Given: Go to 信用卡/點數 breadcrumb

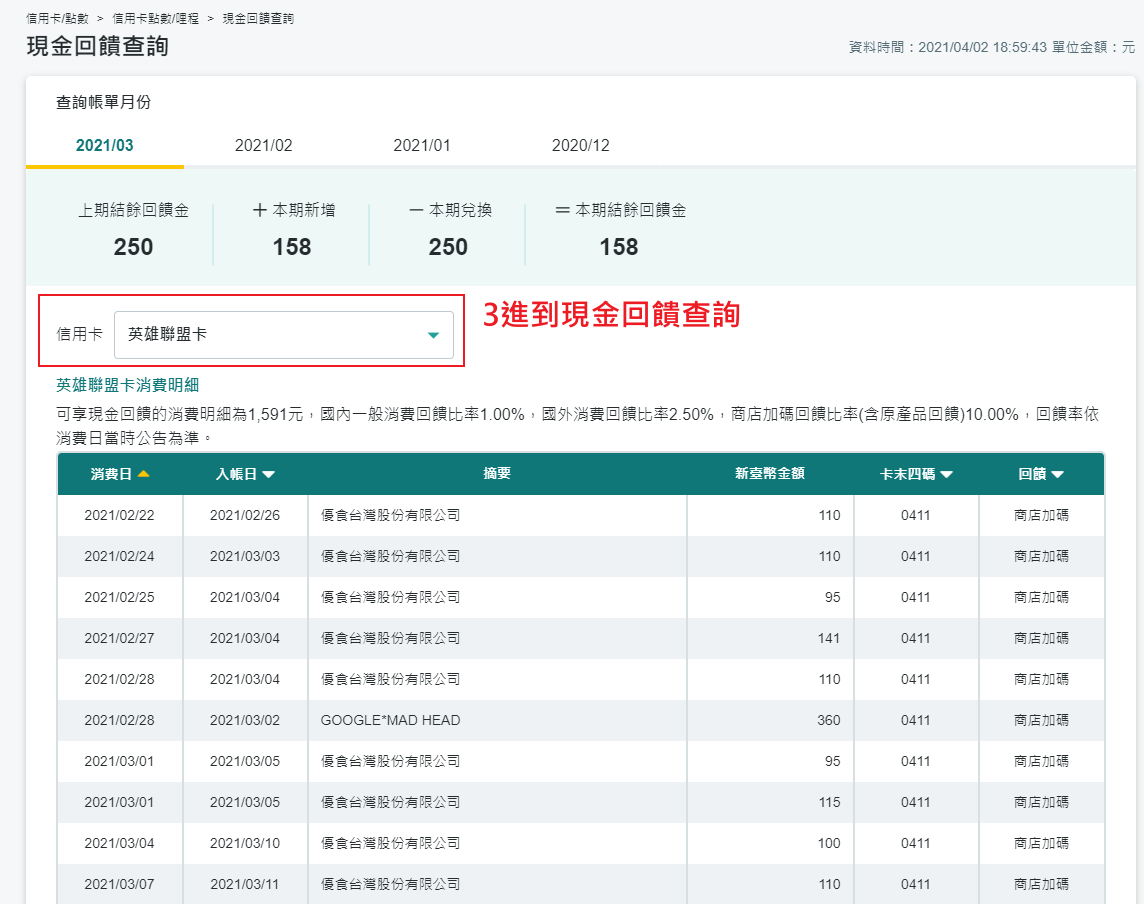Looking at the screenshot, I should [x=57, y=18].
